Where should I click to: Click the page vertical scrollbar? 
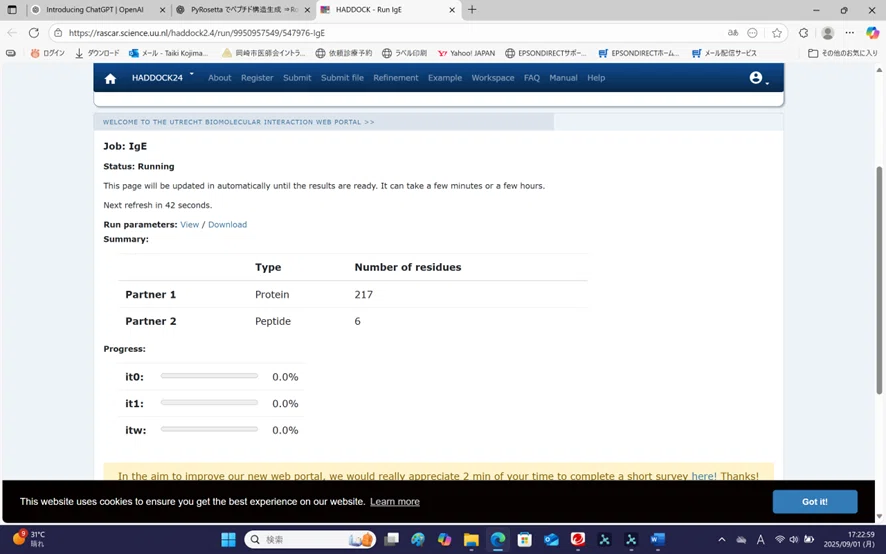[879, 280]
